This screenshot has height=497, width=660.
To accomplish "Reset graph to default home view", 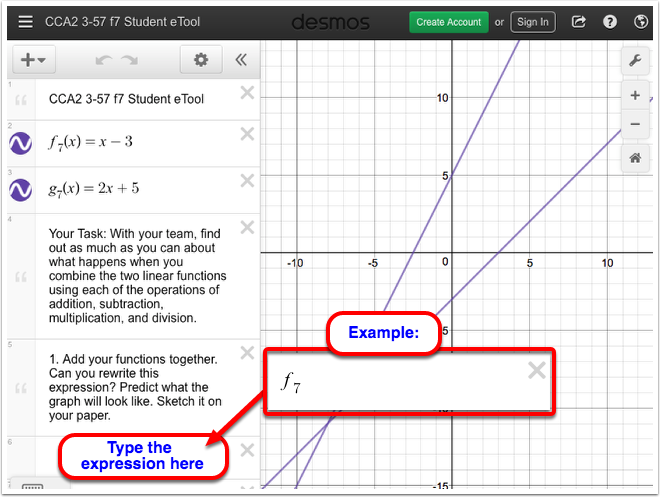I will 635,158.
